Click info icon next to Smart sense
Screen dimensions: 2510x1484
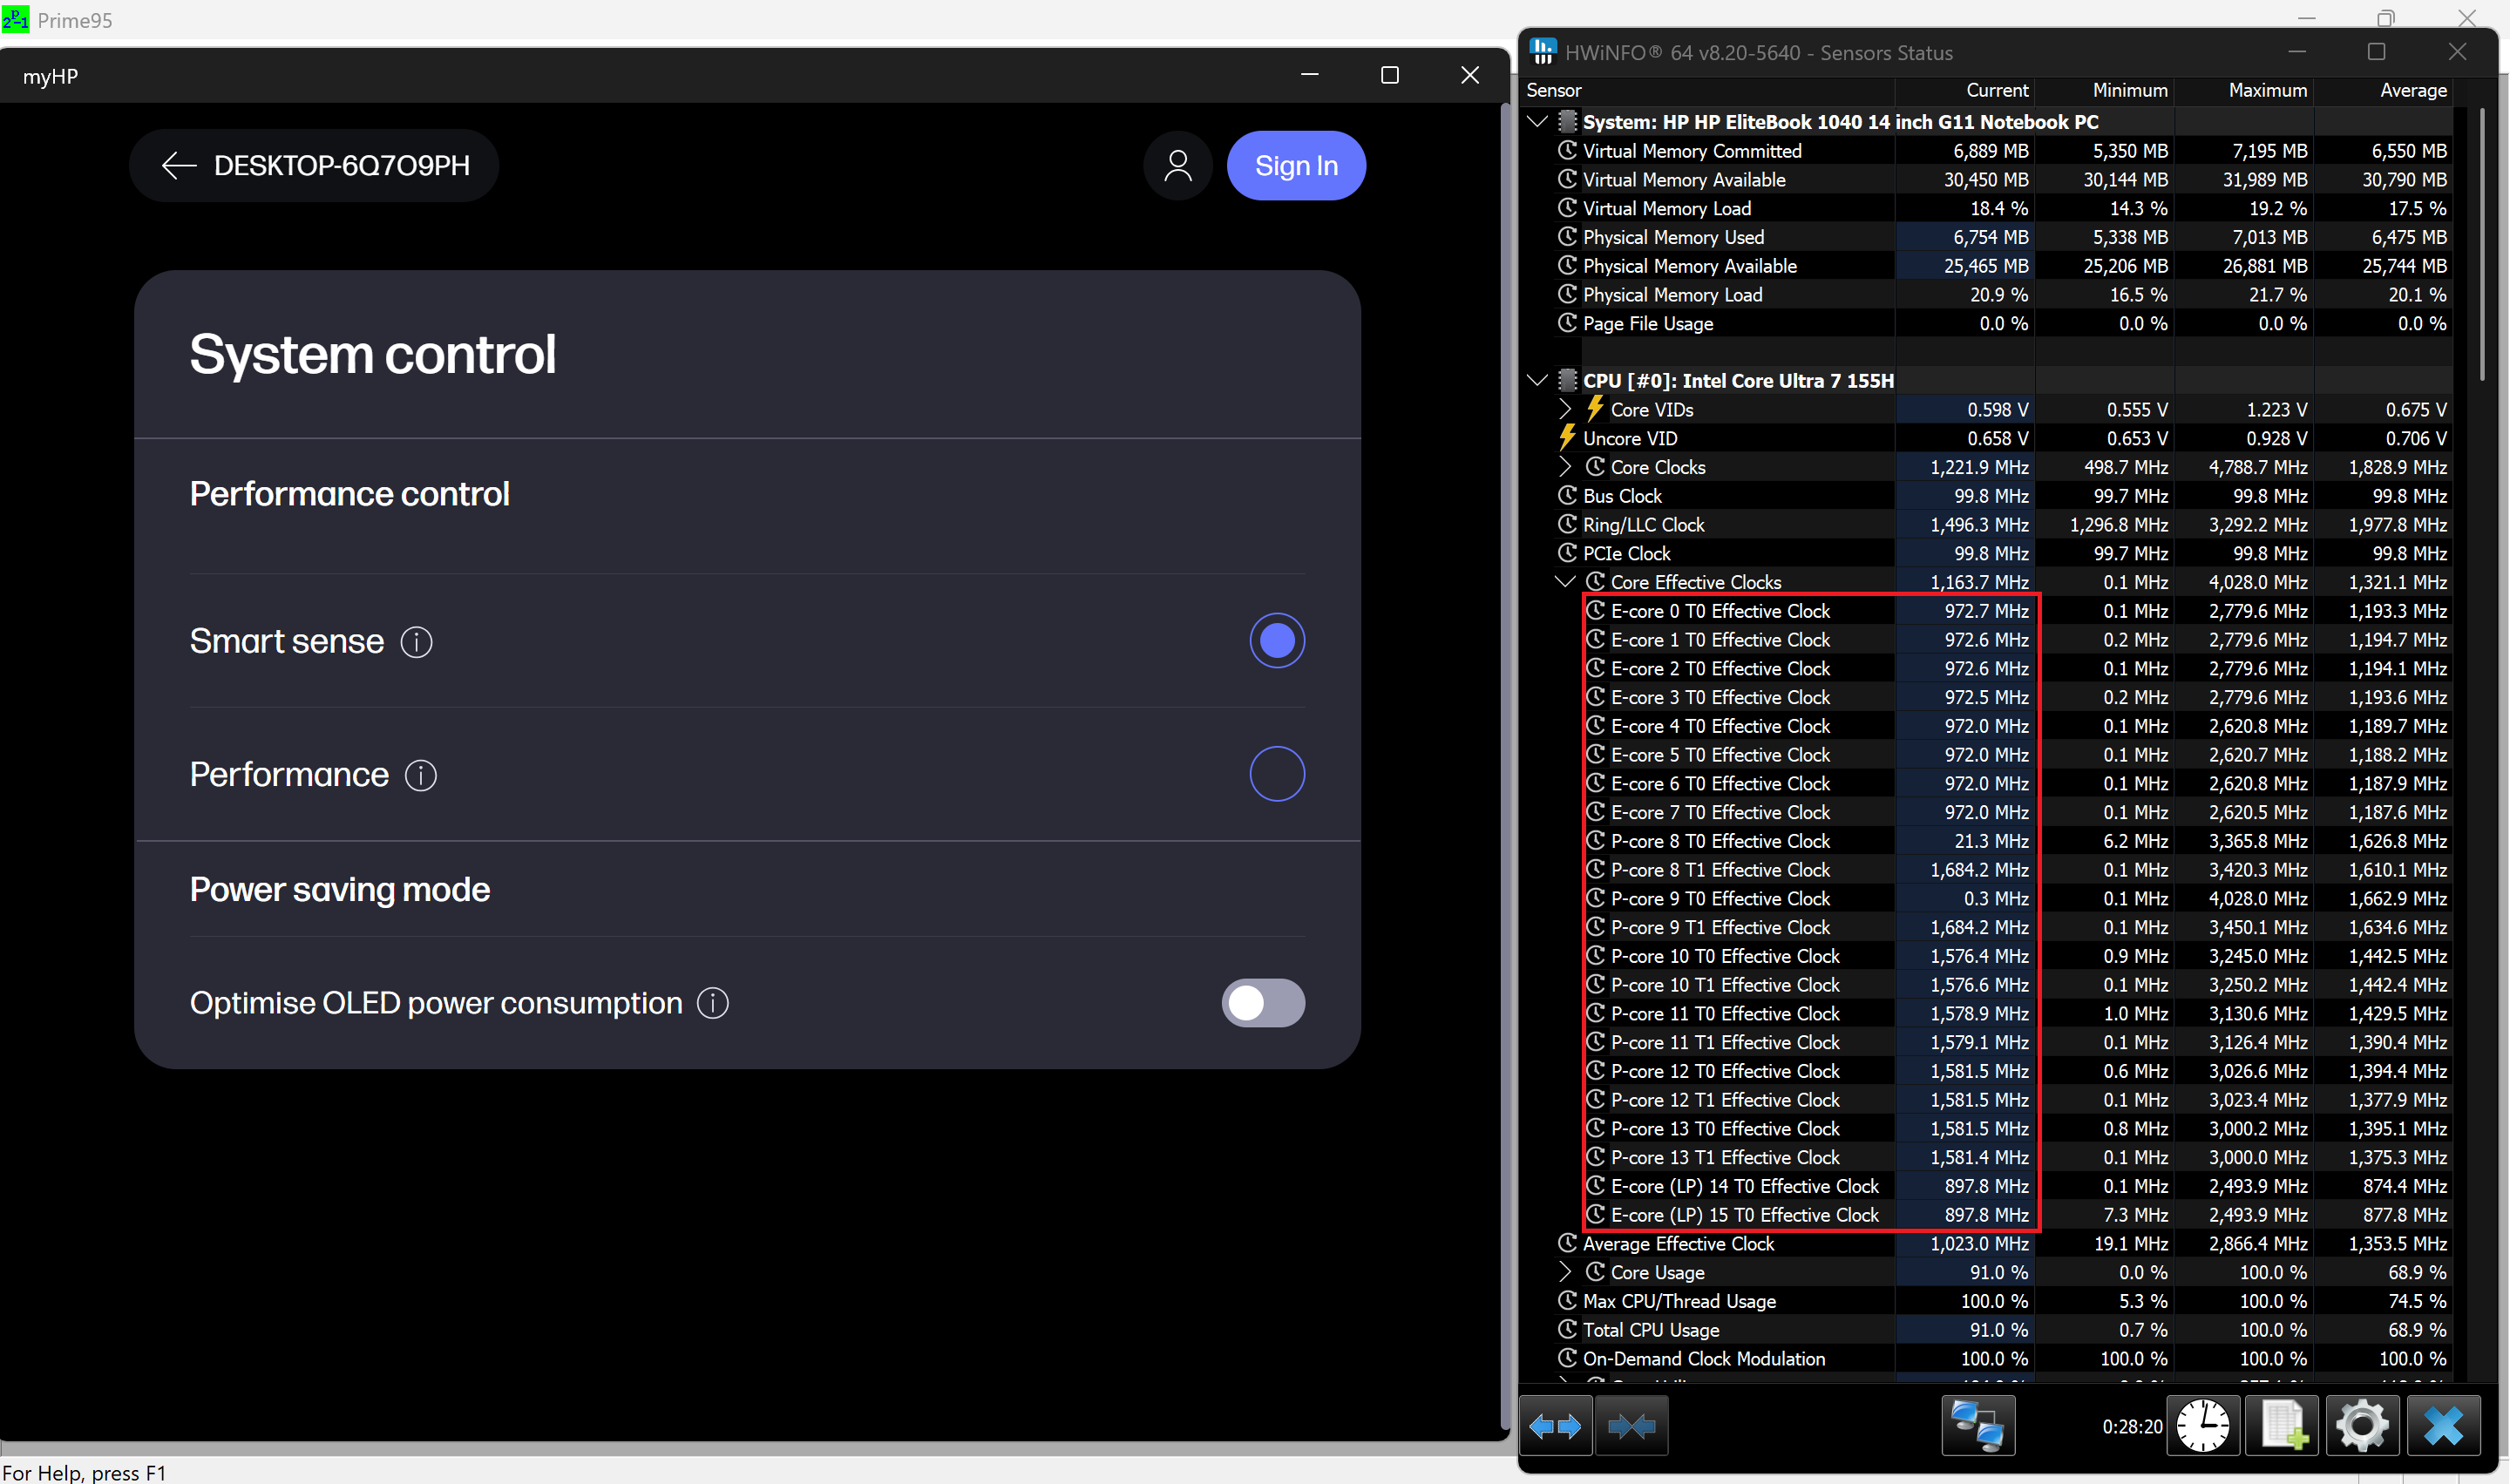point(416,642)
